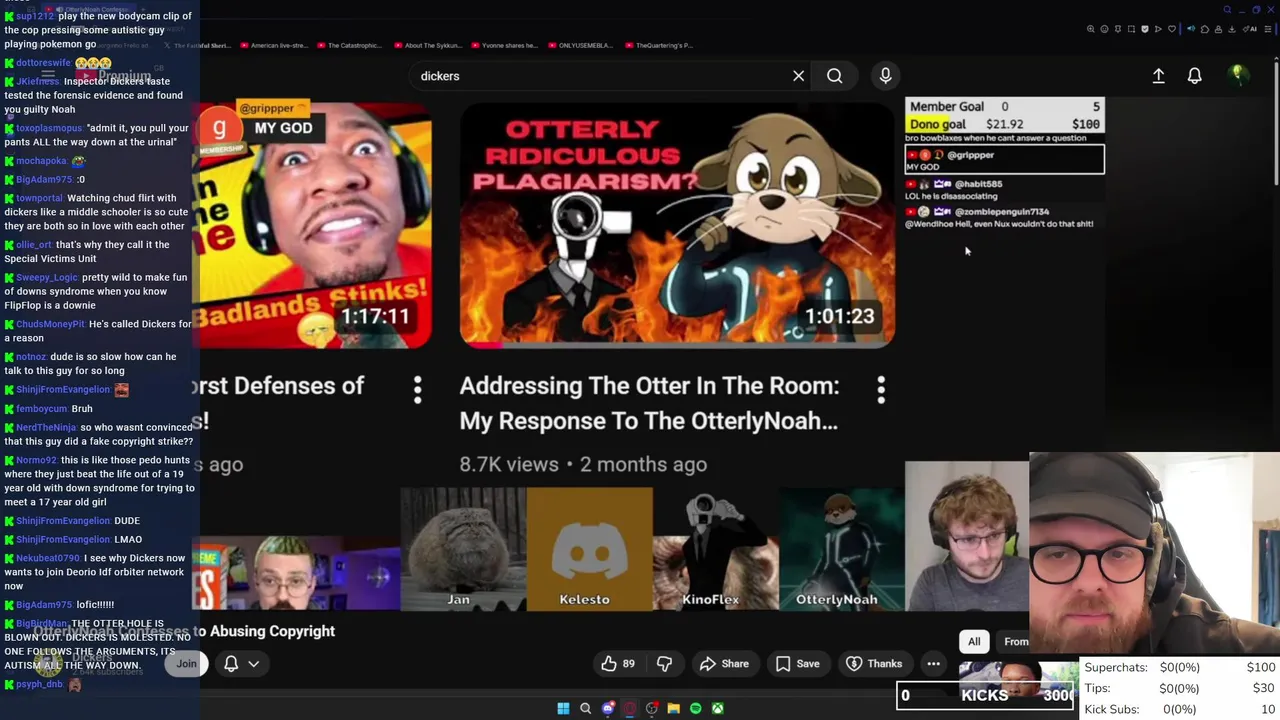Click the browser profile person icon

pyautogui.click(x=1218, y=29)
